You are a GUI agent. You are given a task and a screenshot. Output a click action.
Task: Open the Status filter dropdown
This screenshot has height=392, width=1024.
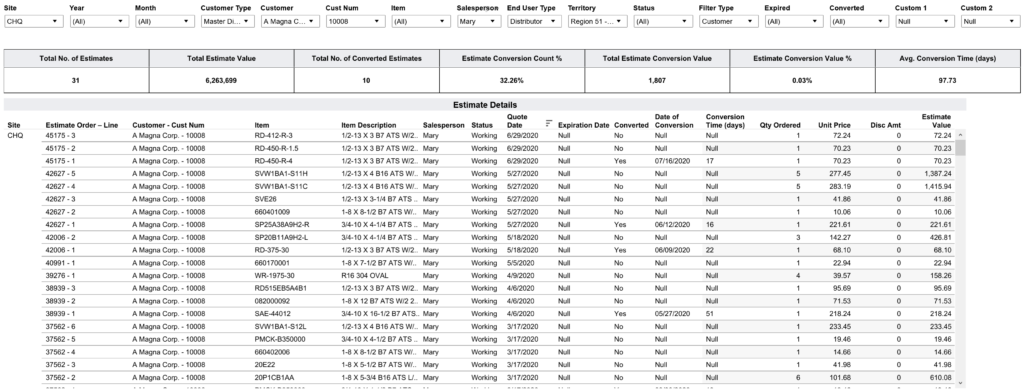tap(663, 22)
